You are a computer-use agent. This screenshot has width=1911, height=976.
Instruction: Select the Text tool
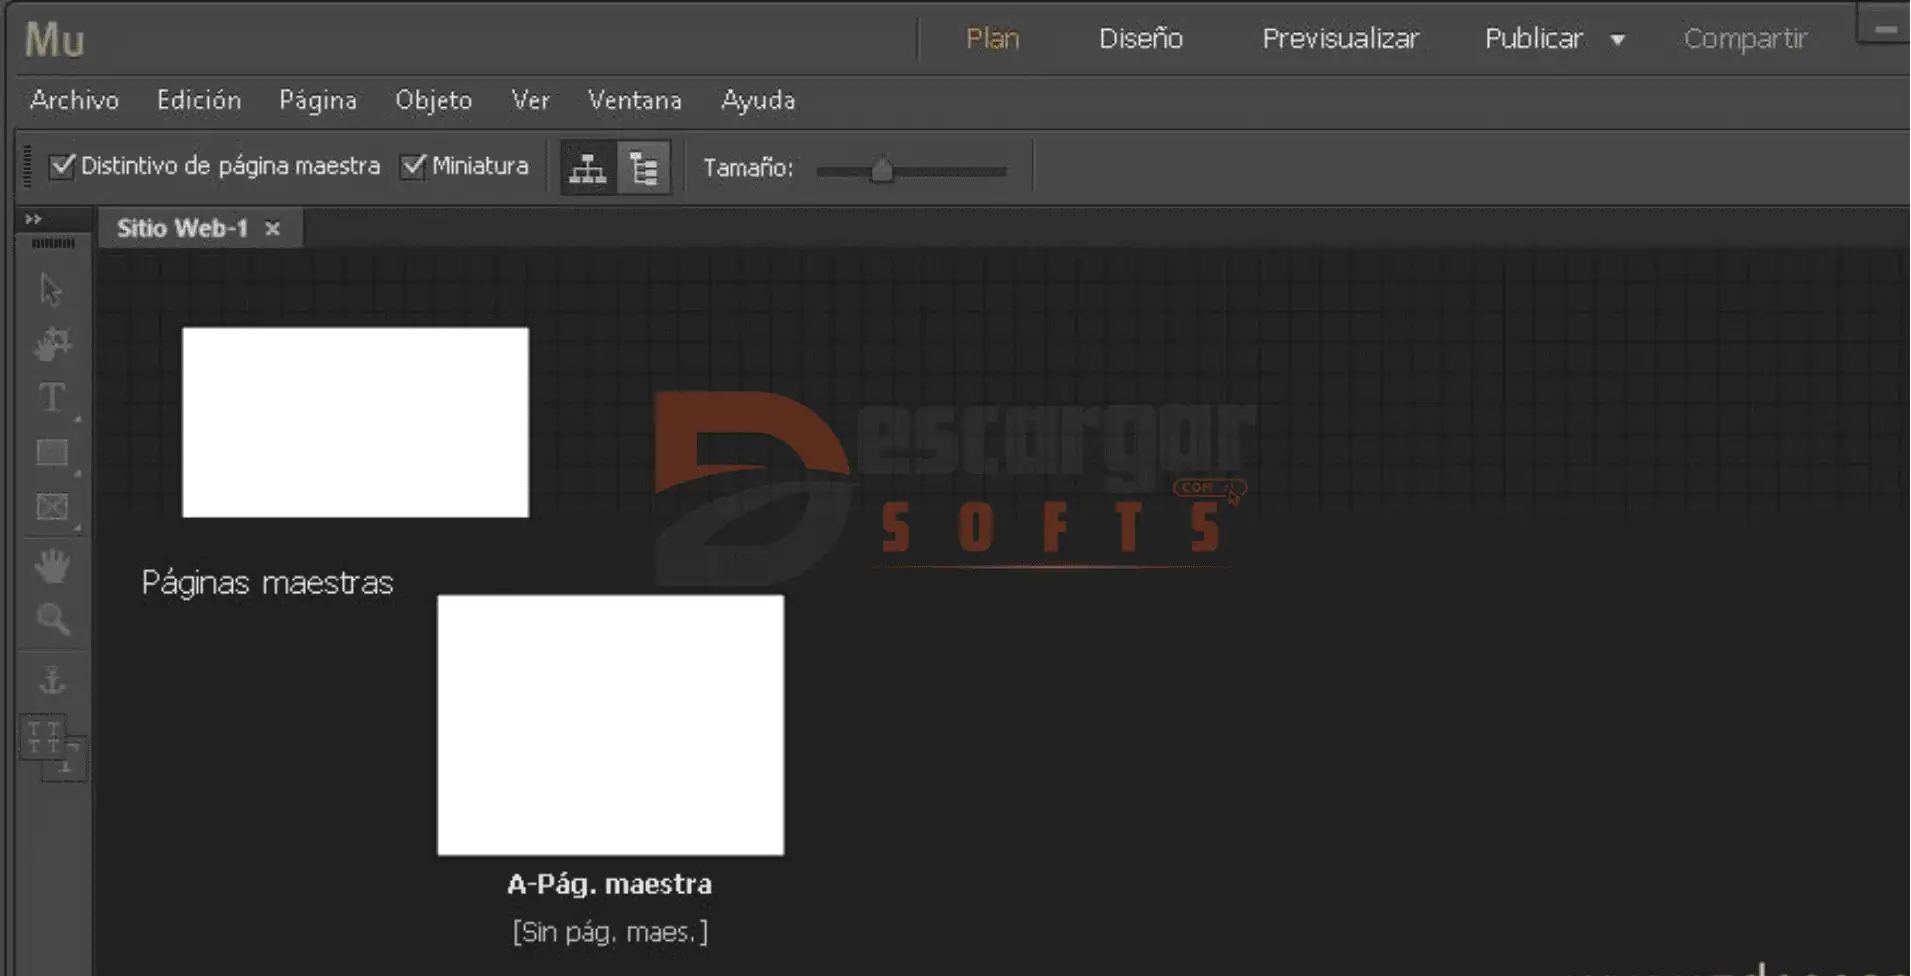[x=52, y=398]
